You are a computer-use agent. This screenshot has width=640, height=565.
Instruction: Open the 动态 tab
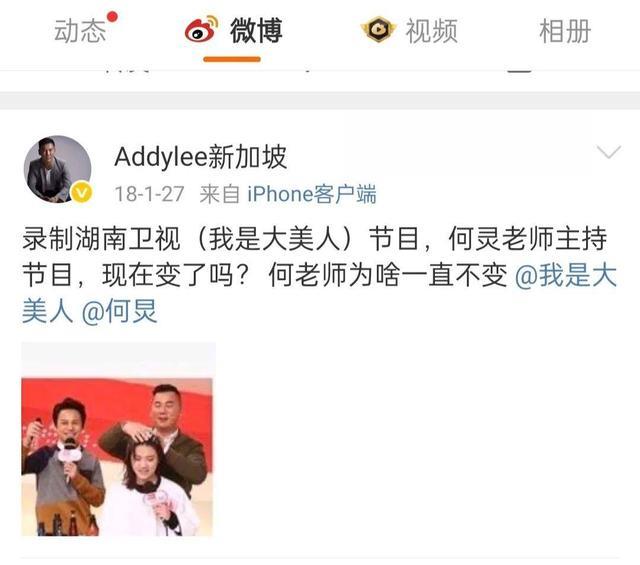(80, 31)
